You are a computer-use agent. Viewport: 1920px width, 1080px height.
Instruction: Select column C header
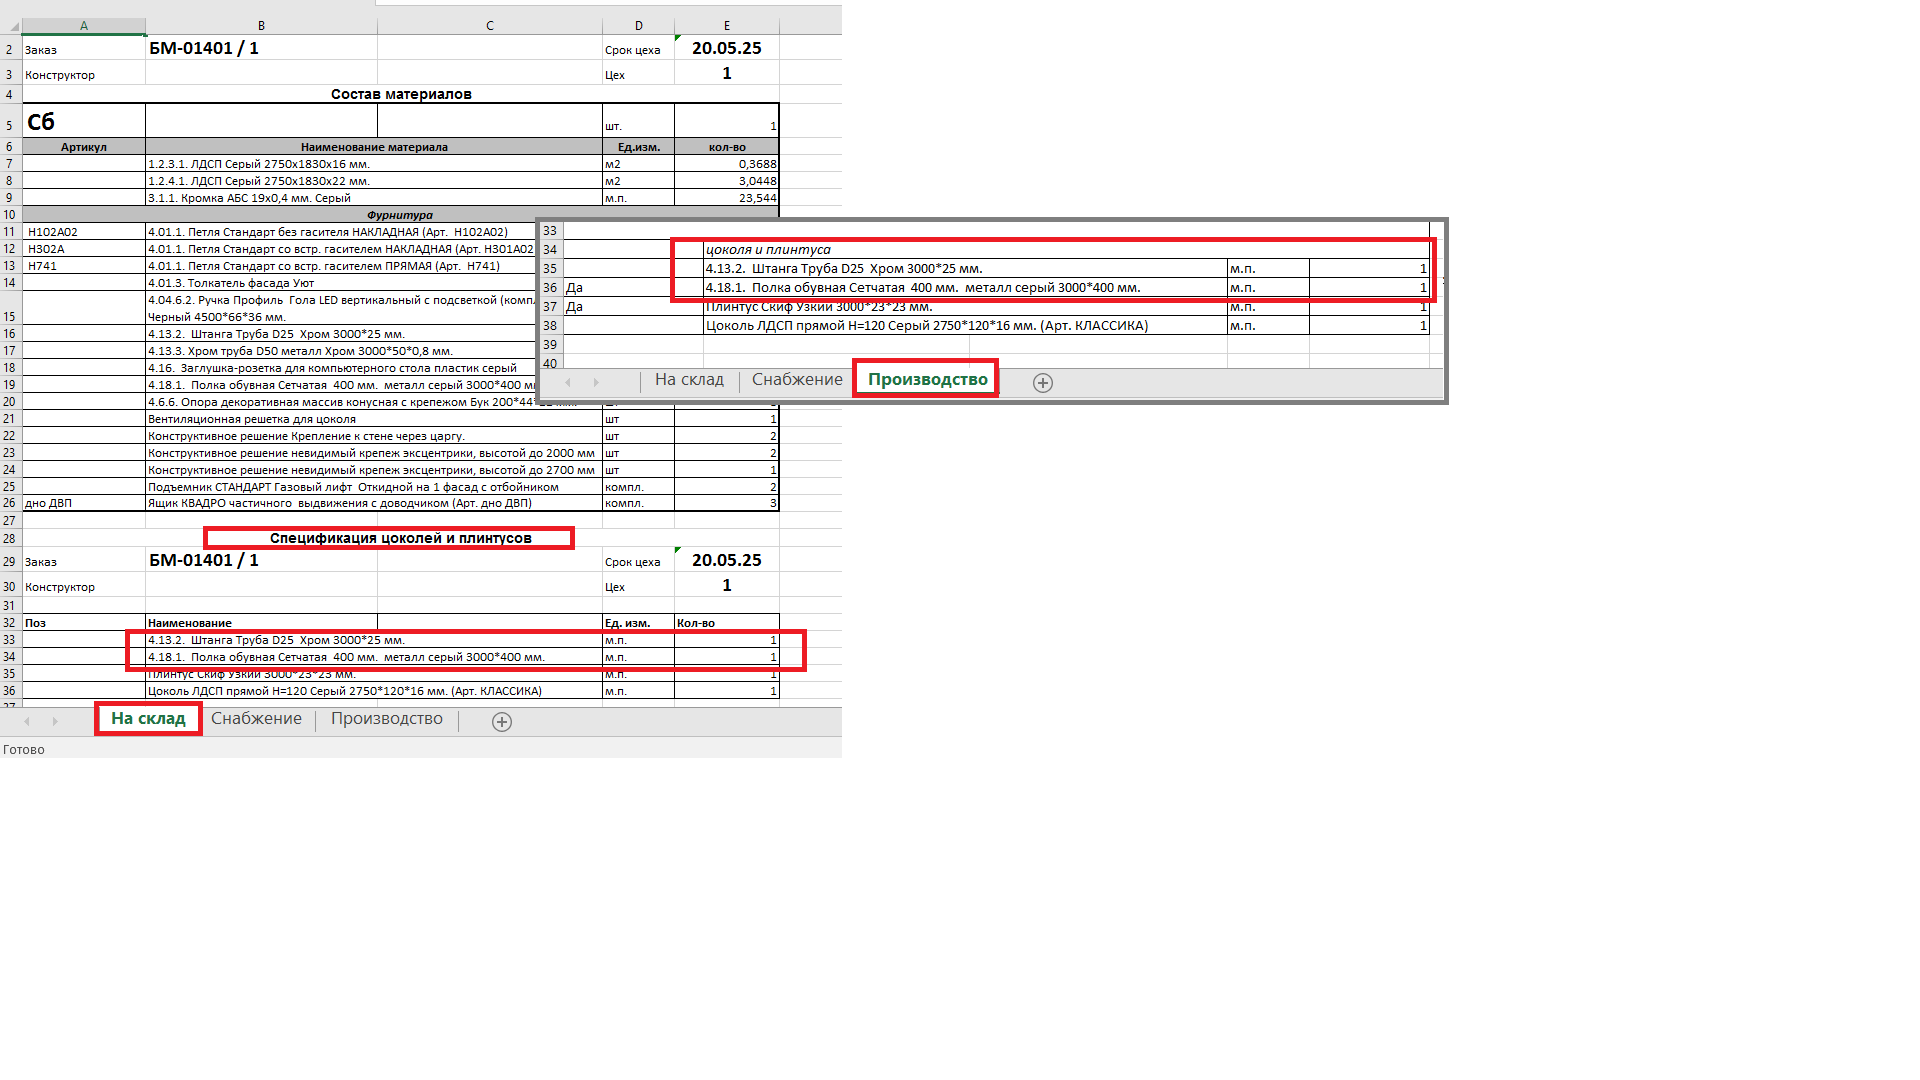tap(489, 26)
